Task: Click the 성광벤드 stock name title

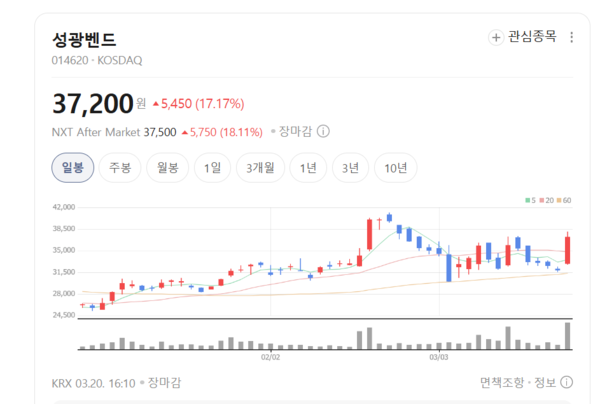Action: point(85,40)
